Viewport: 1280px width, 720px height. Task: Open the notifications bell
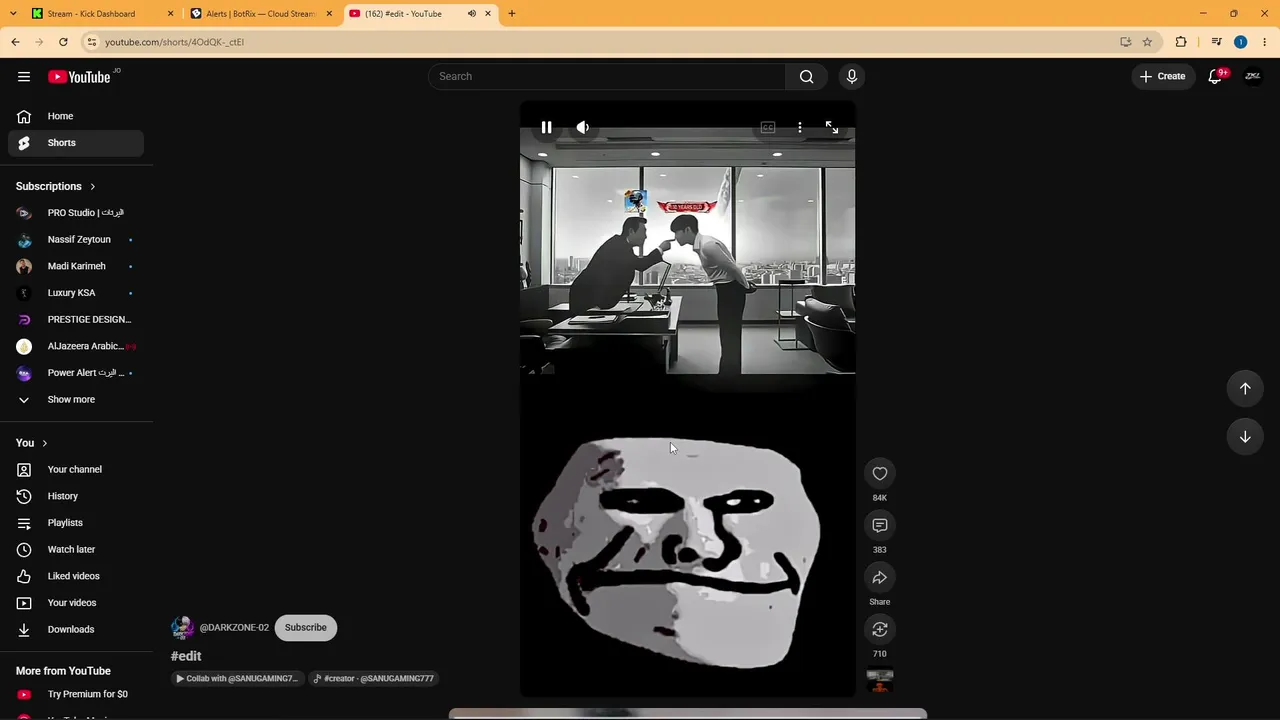1216,77
